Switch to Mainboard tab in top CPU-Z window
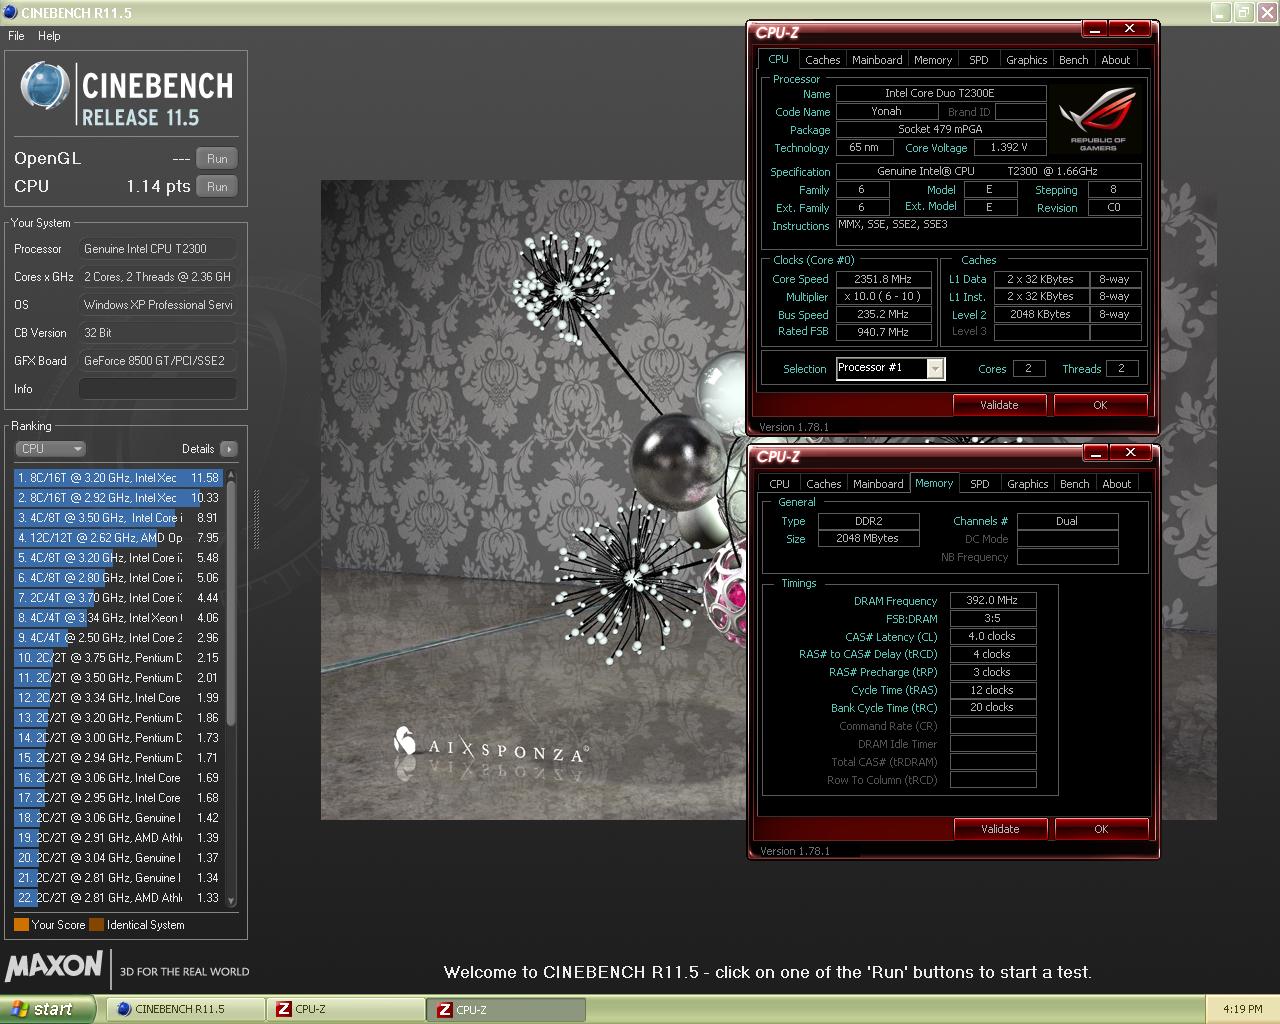The image size is (1280, 1024). 877,60
